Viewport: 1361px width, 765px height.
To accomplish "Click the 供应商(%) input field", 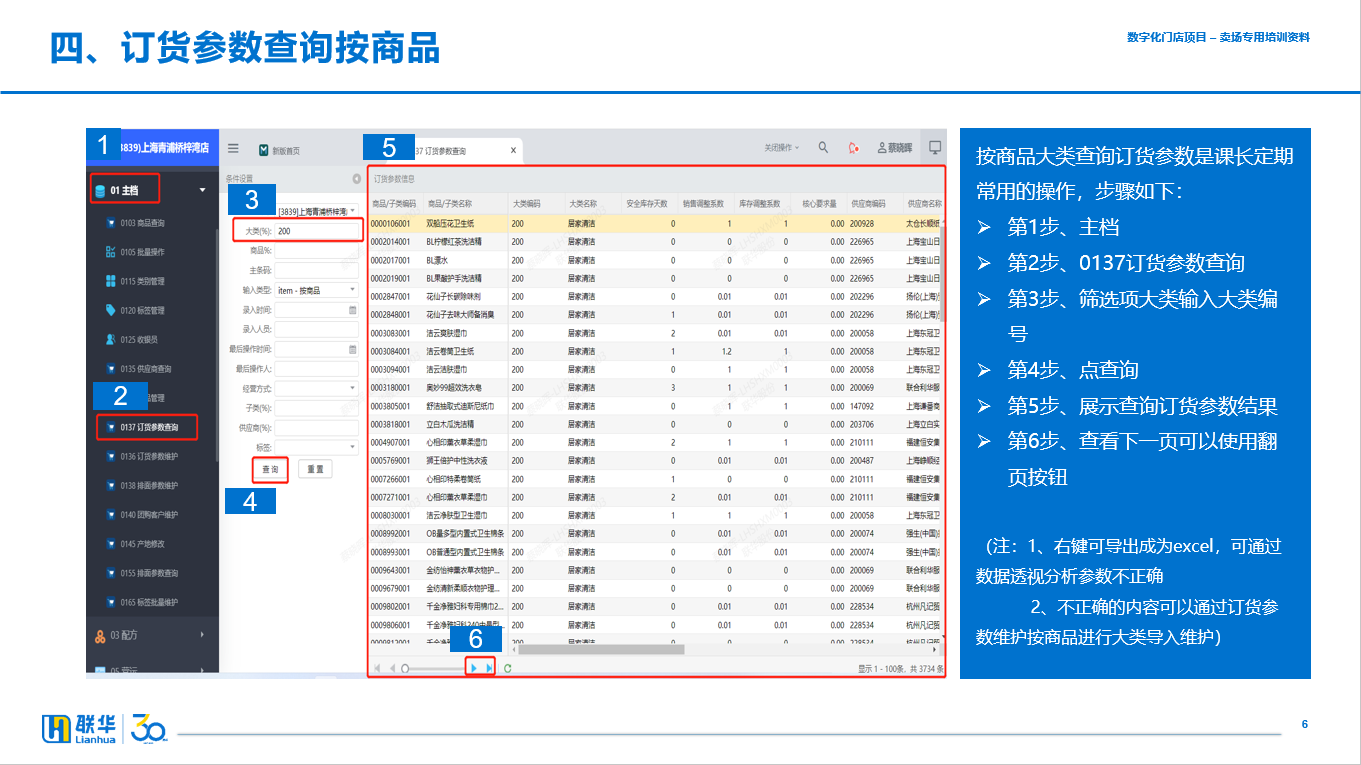I will click(x=316, y=427).
